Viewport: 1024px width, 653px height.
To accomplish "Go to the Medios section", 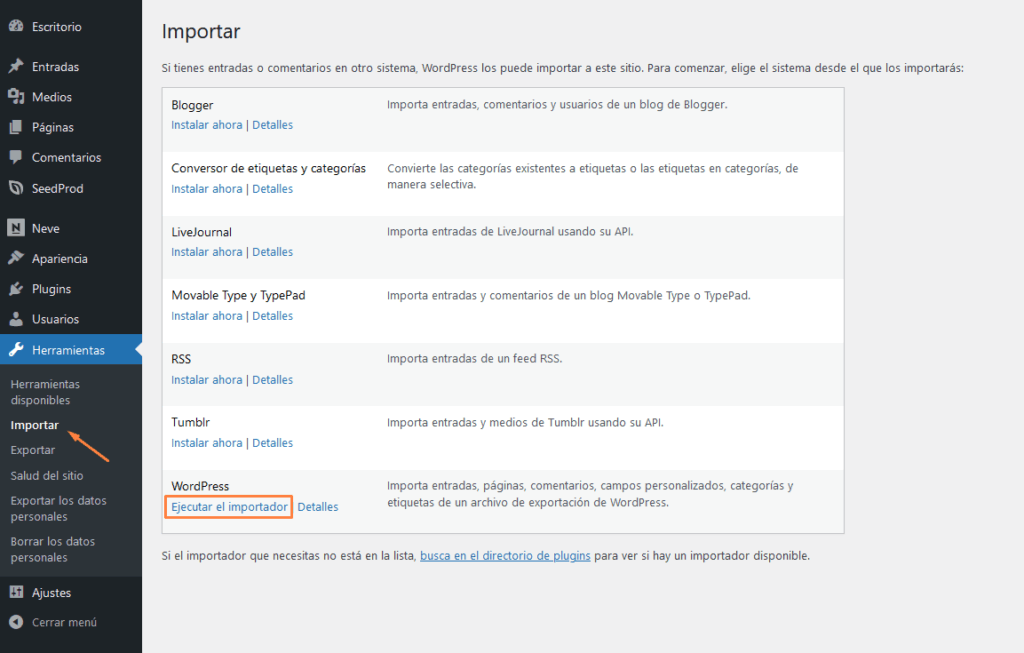I will coord(52,97).
